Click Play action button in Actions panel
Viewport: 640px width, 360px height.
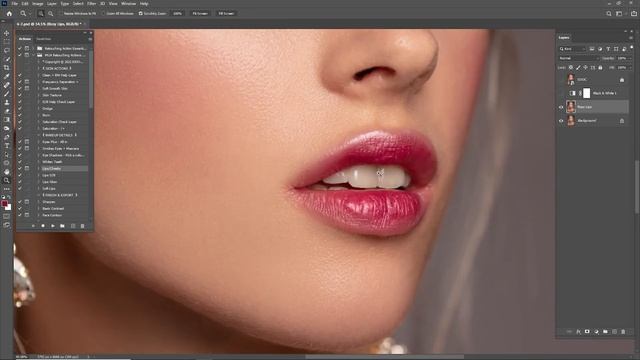click(x=53, y=226)
